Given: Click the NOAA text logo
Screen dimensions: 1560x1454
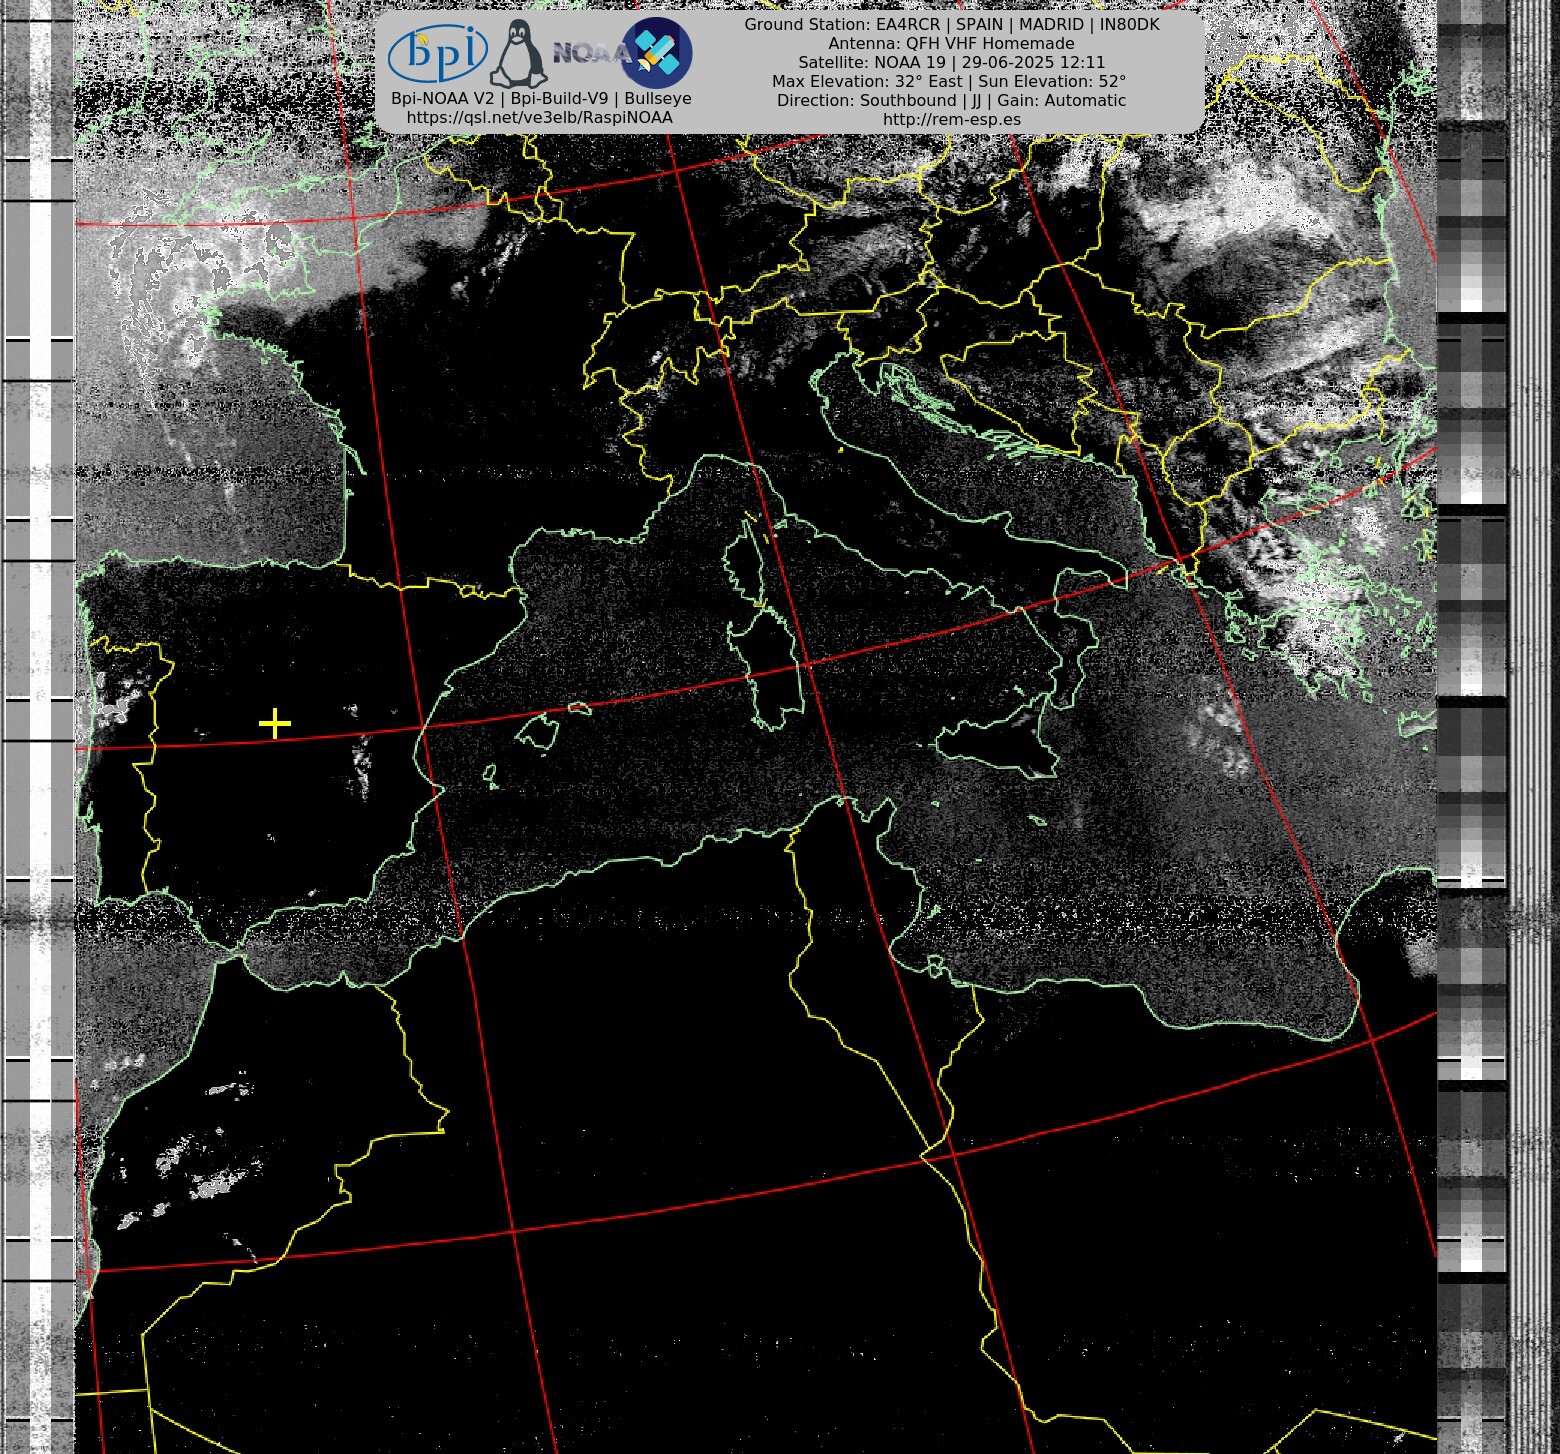Looking at the screenshot, I should coord(590,53).
